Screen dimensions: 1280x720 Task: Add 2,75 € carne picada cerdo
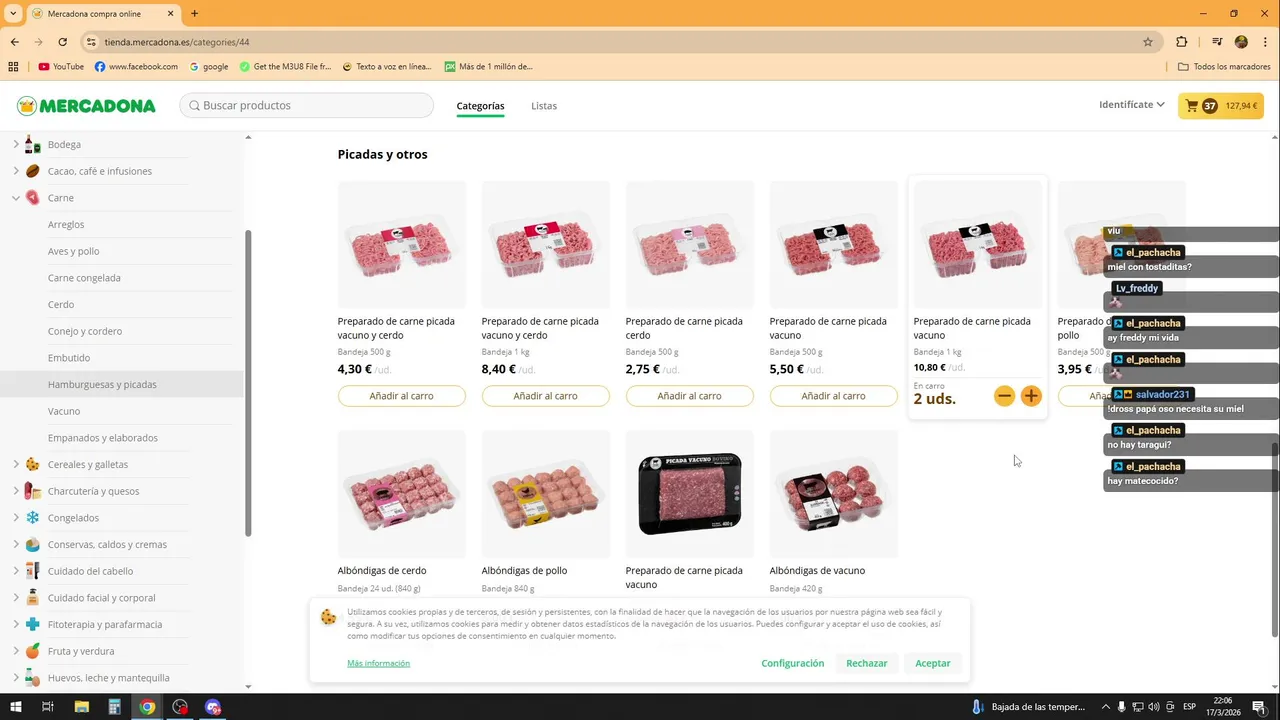690,396
